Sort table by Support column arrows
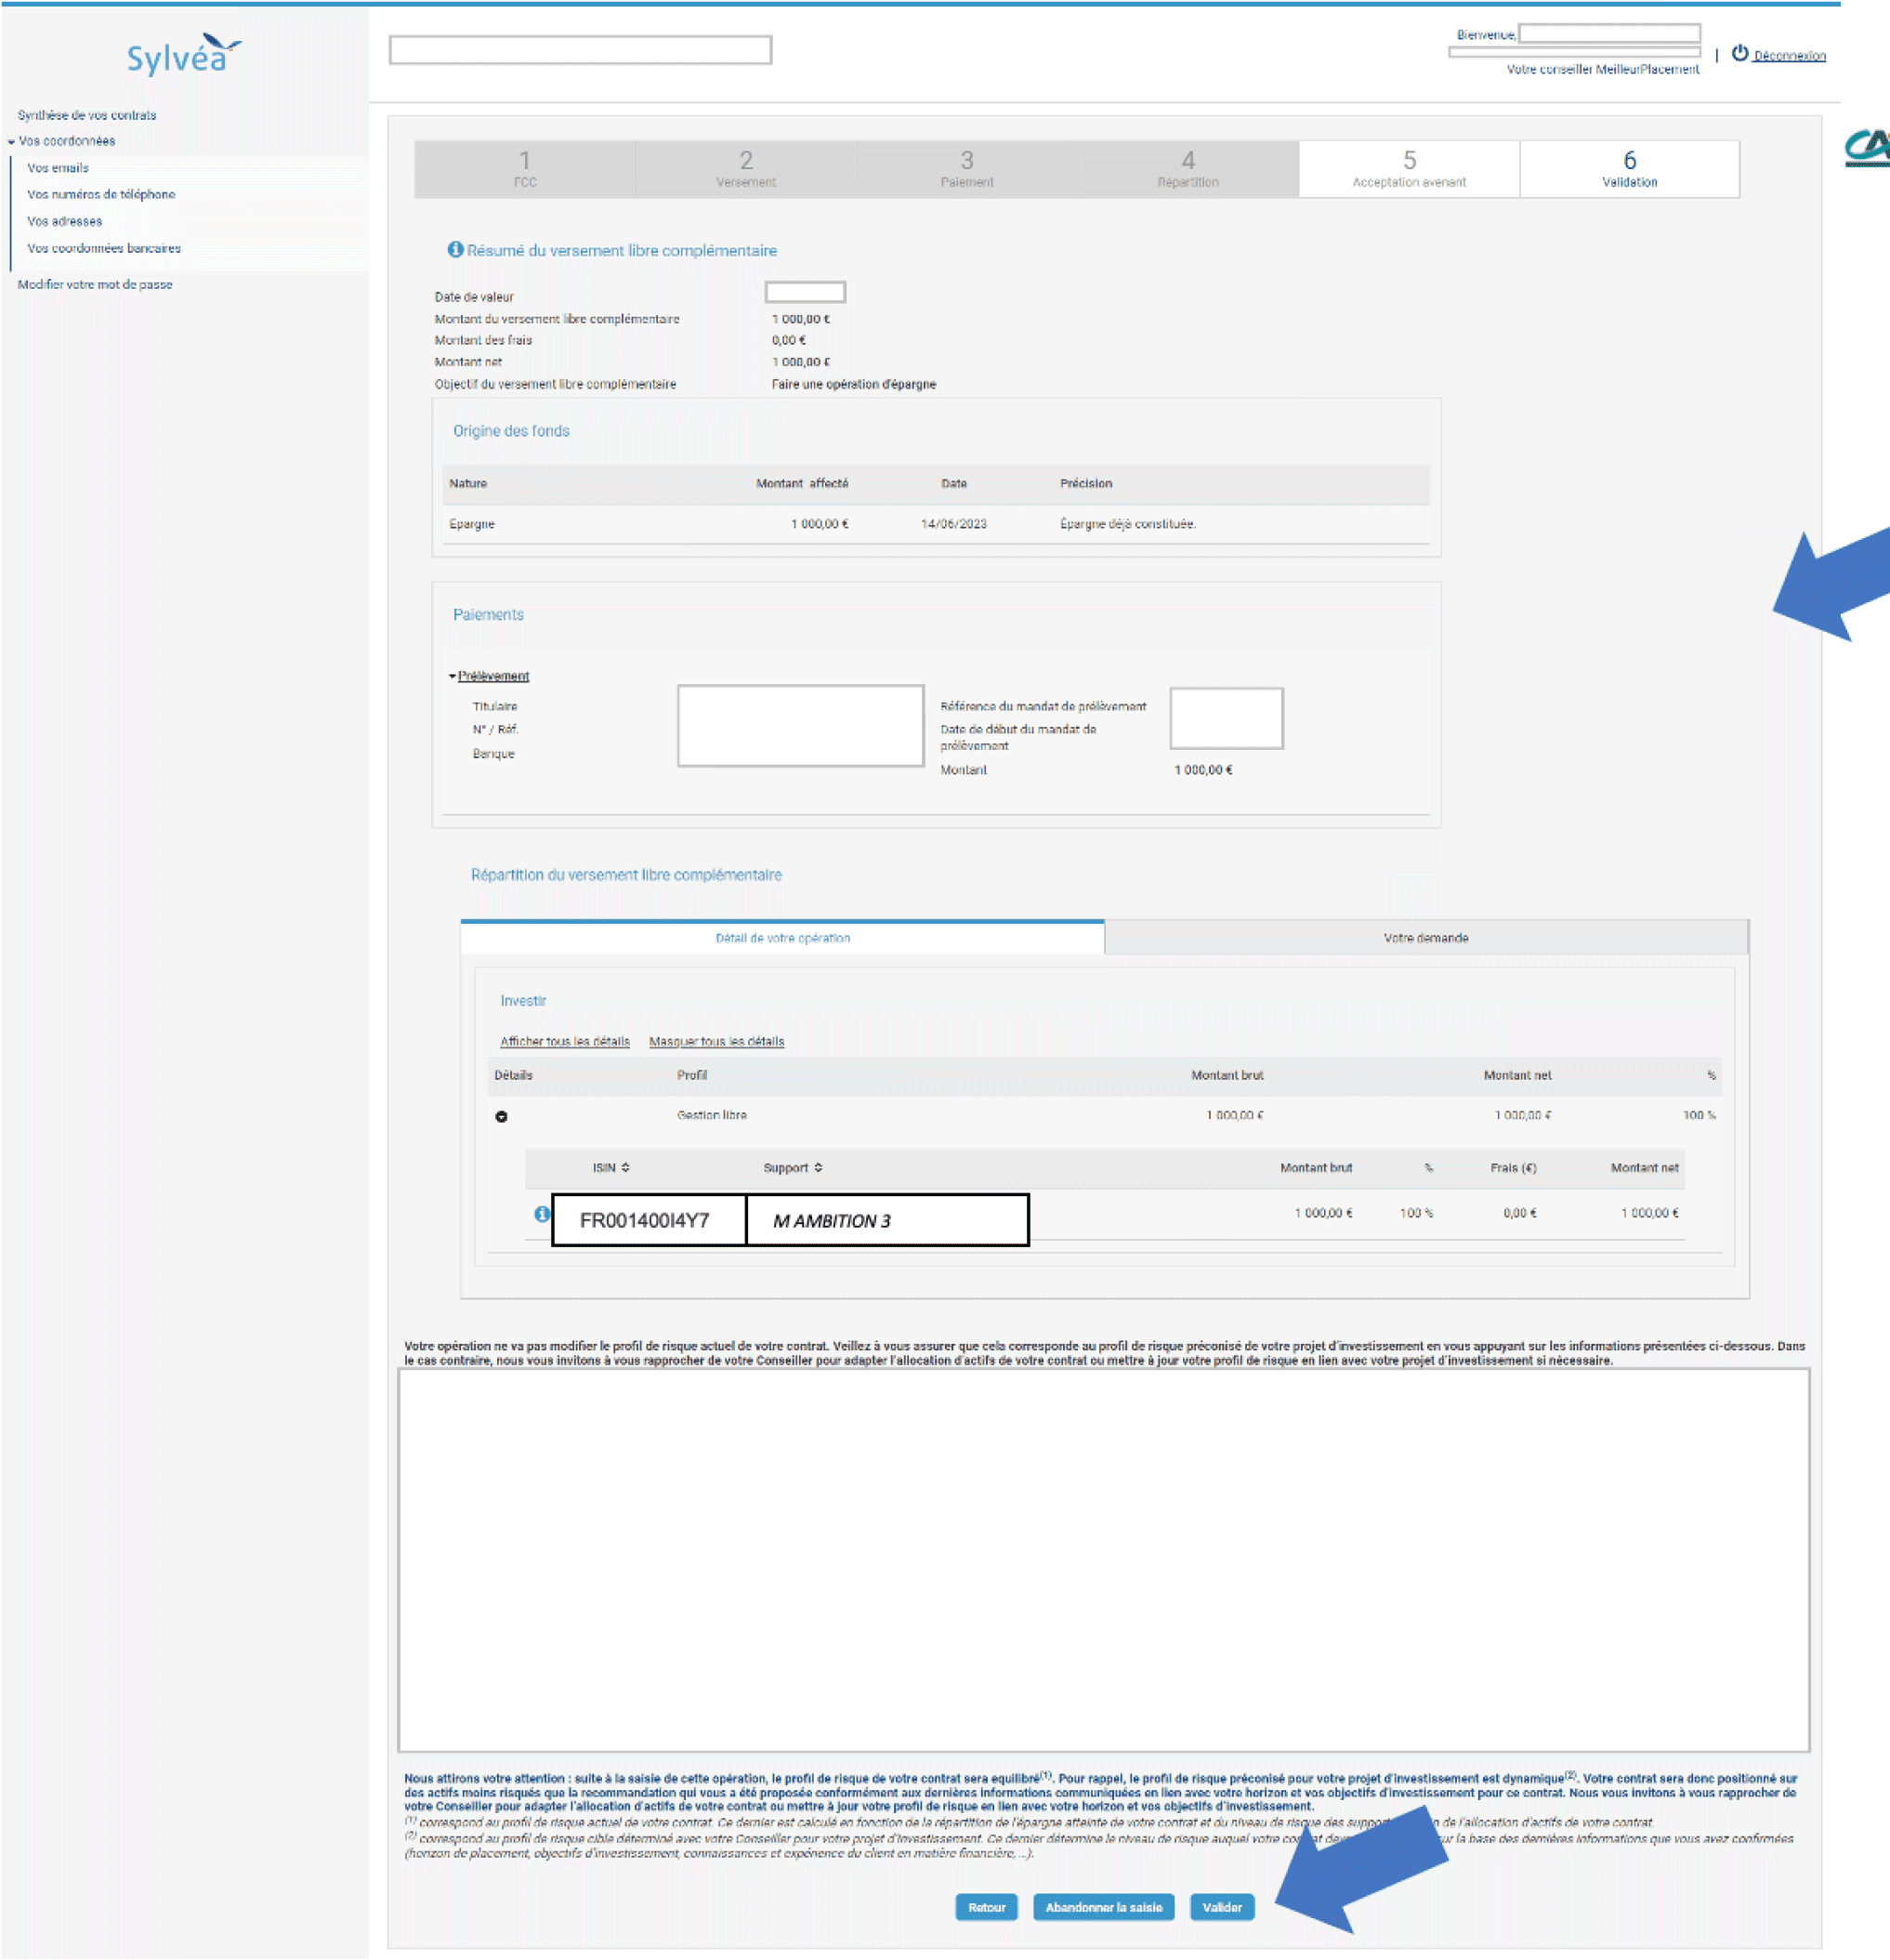 coord(818,1168)
